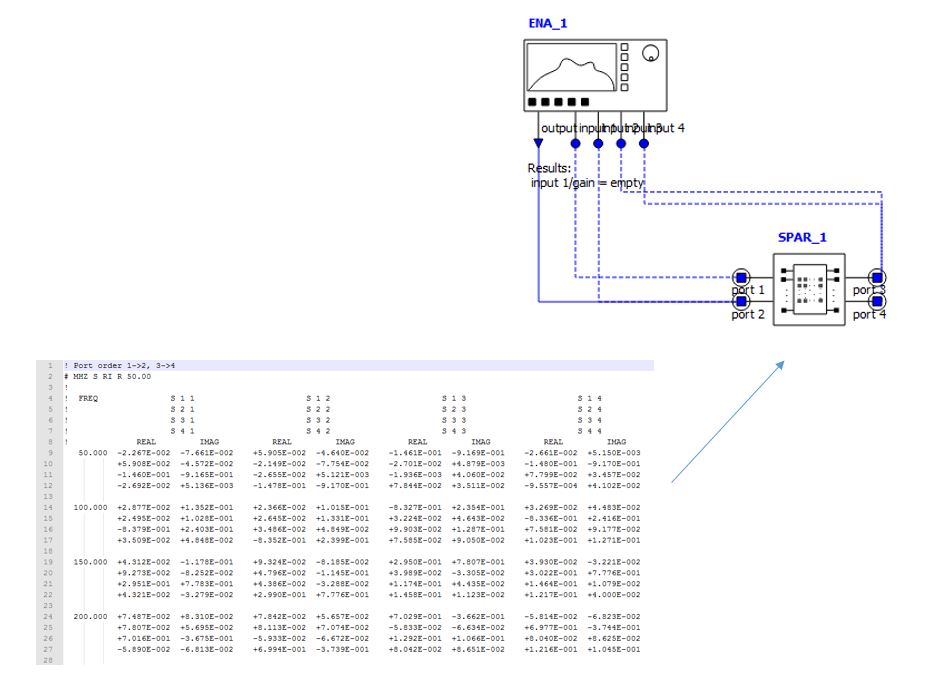Select the ENA_1 network analyzer block
The image size is (951, 679).
[x=594, y=75]
